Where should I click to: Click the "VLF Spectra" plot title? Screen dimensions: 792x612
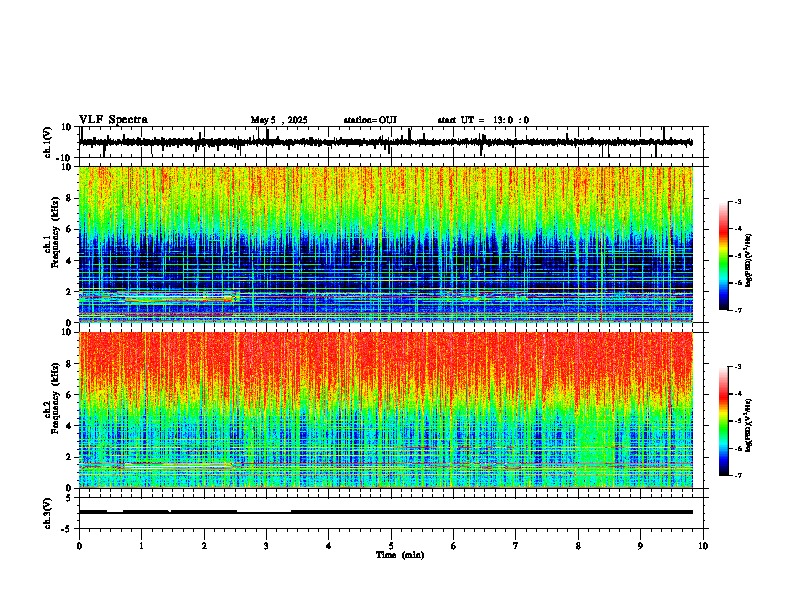(113, 120)
